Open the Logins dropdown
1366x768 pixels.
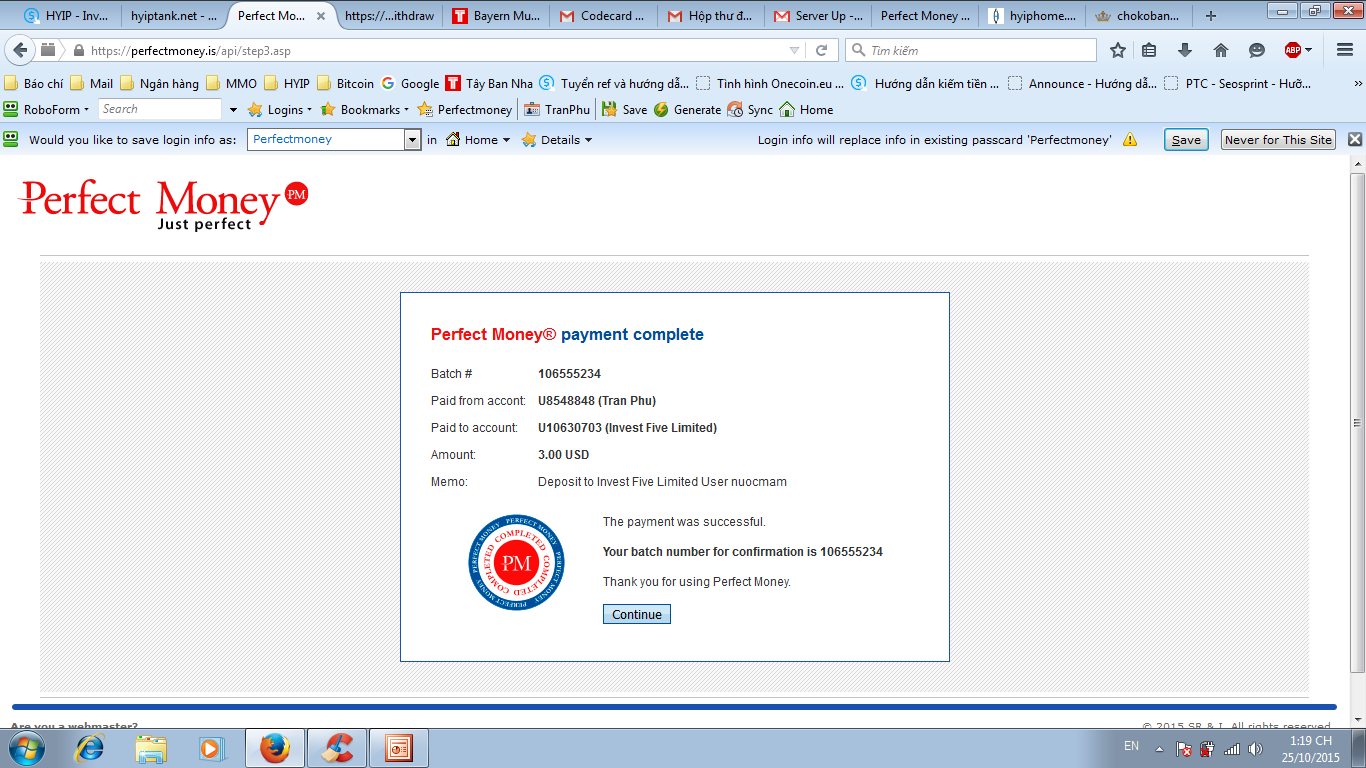280,110
